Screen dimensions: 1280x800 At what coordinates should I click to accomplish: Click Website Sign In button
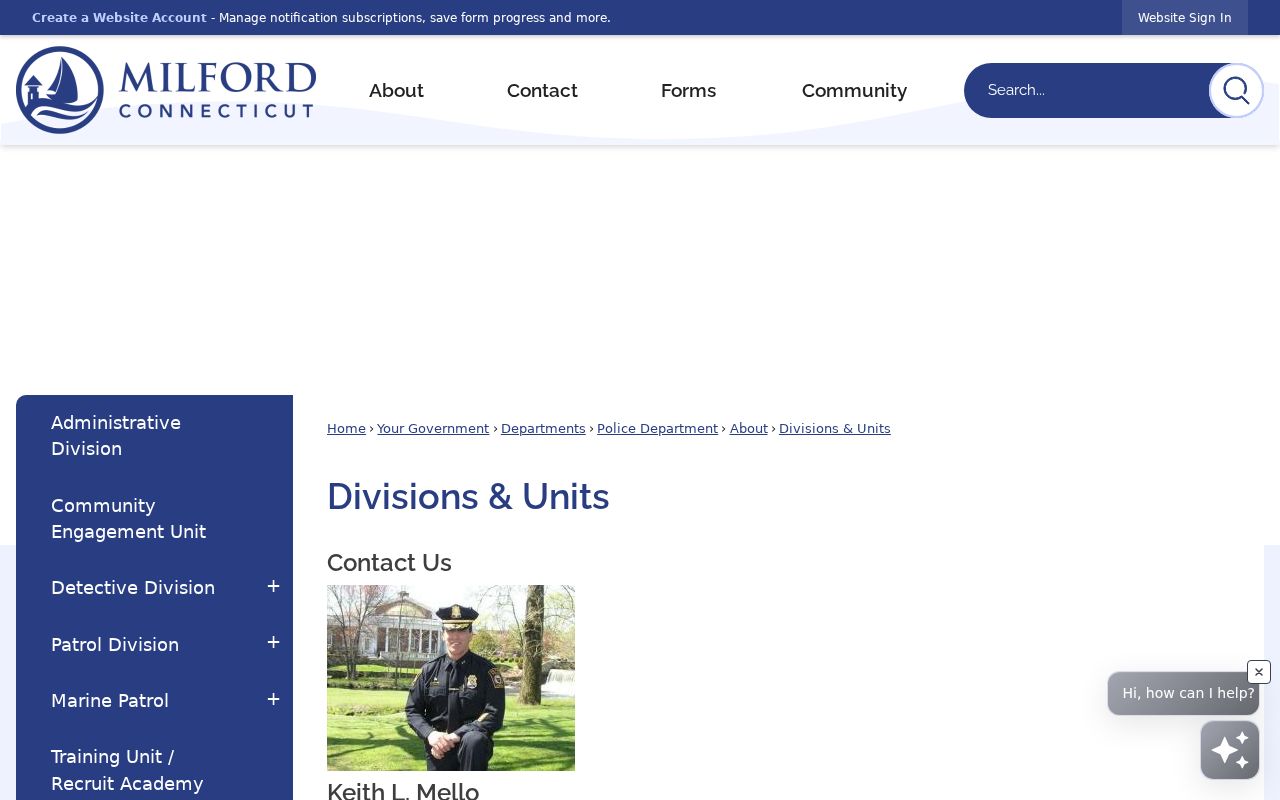(1185, 18)
